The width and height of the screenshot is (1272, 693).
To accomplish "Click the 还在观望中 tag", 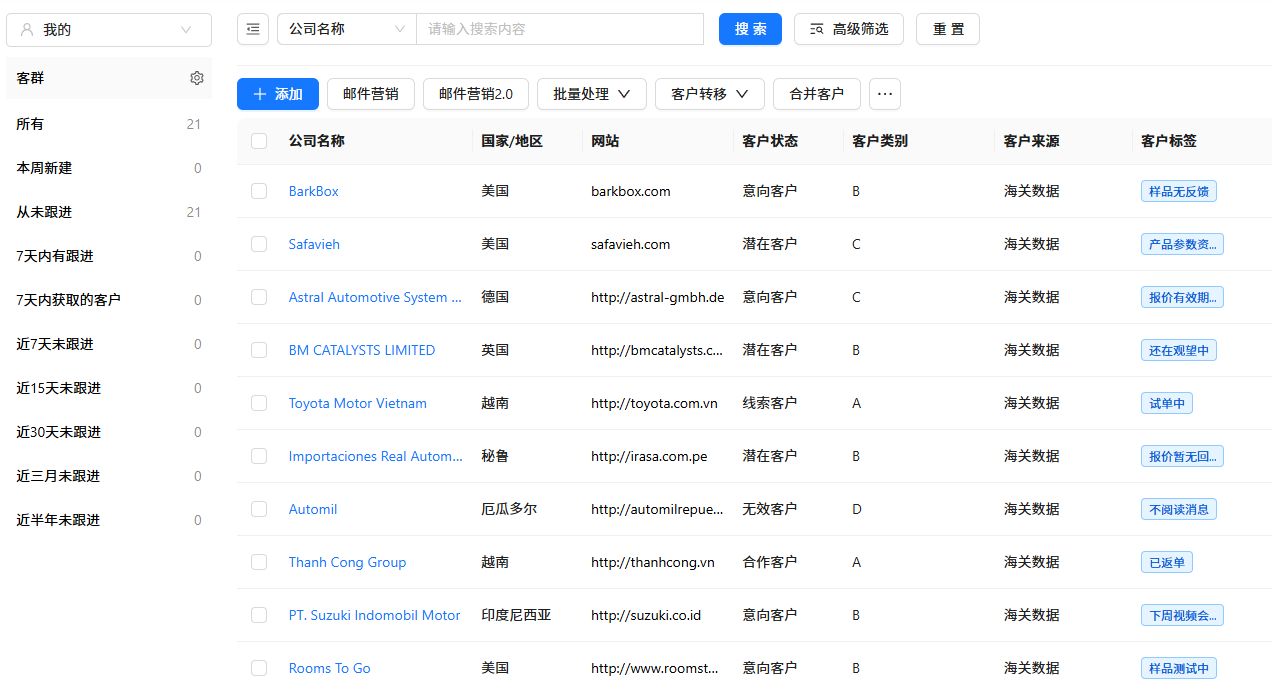I will click(x=1179, y=350).
